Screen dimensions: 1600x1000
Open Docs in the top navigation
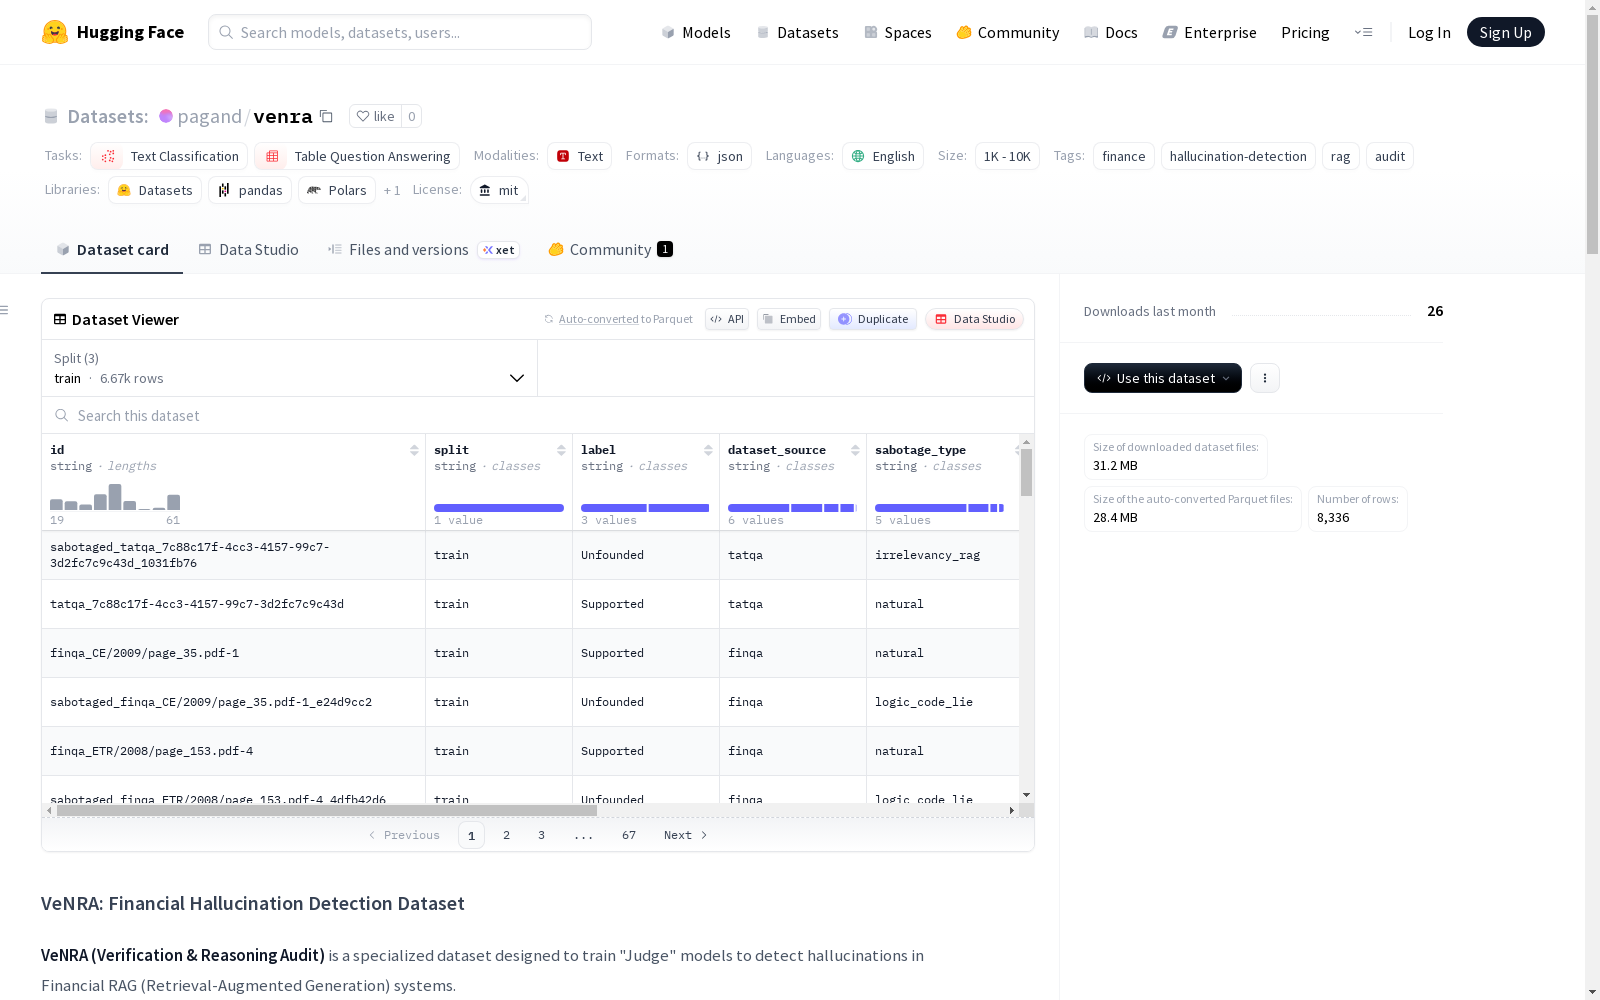(x=1111, y=32)
